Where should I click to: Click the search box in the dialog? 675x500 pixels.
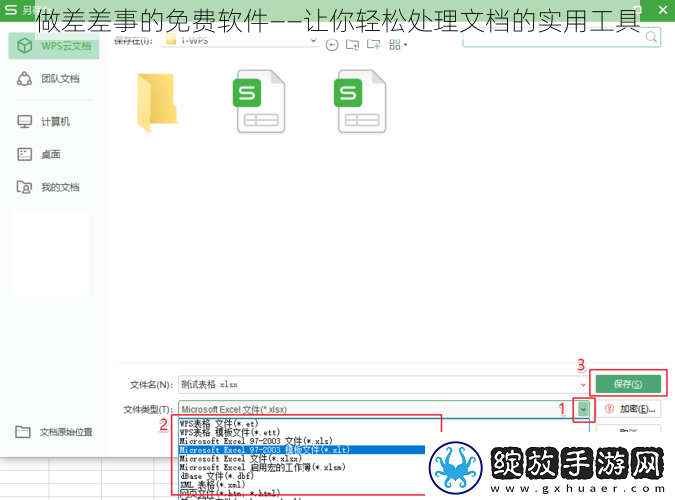[x=561, y=38]
